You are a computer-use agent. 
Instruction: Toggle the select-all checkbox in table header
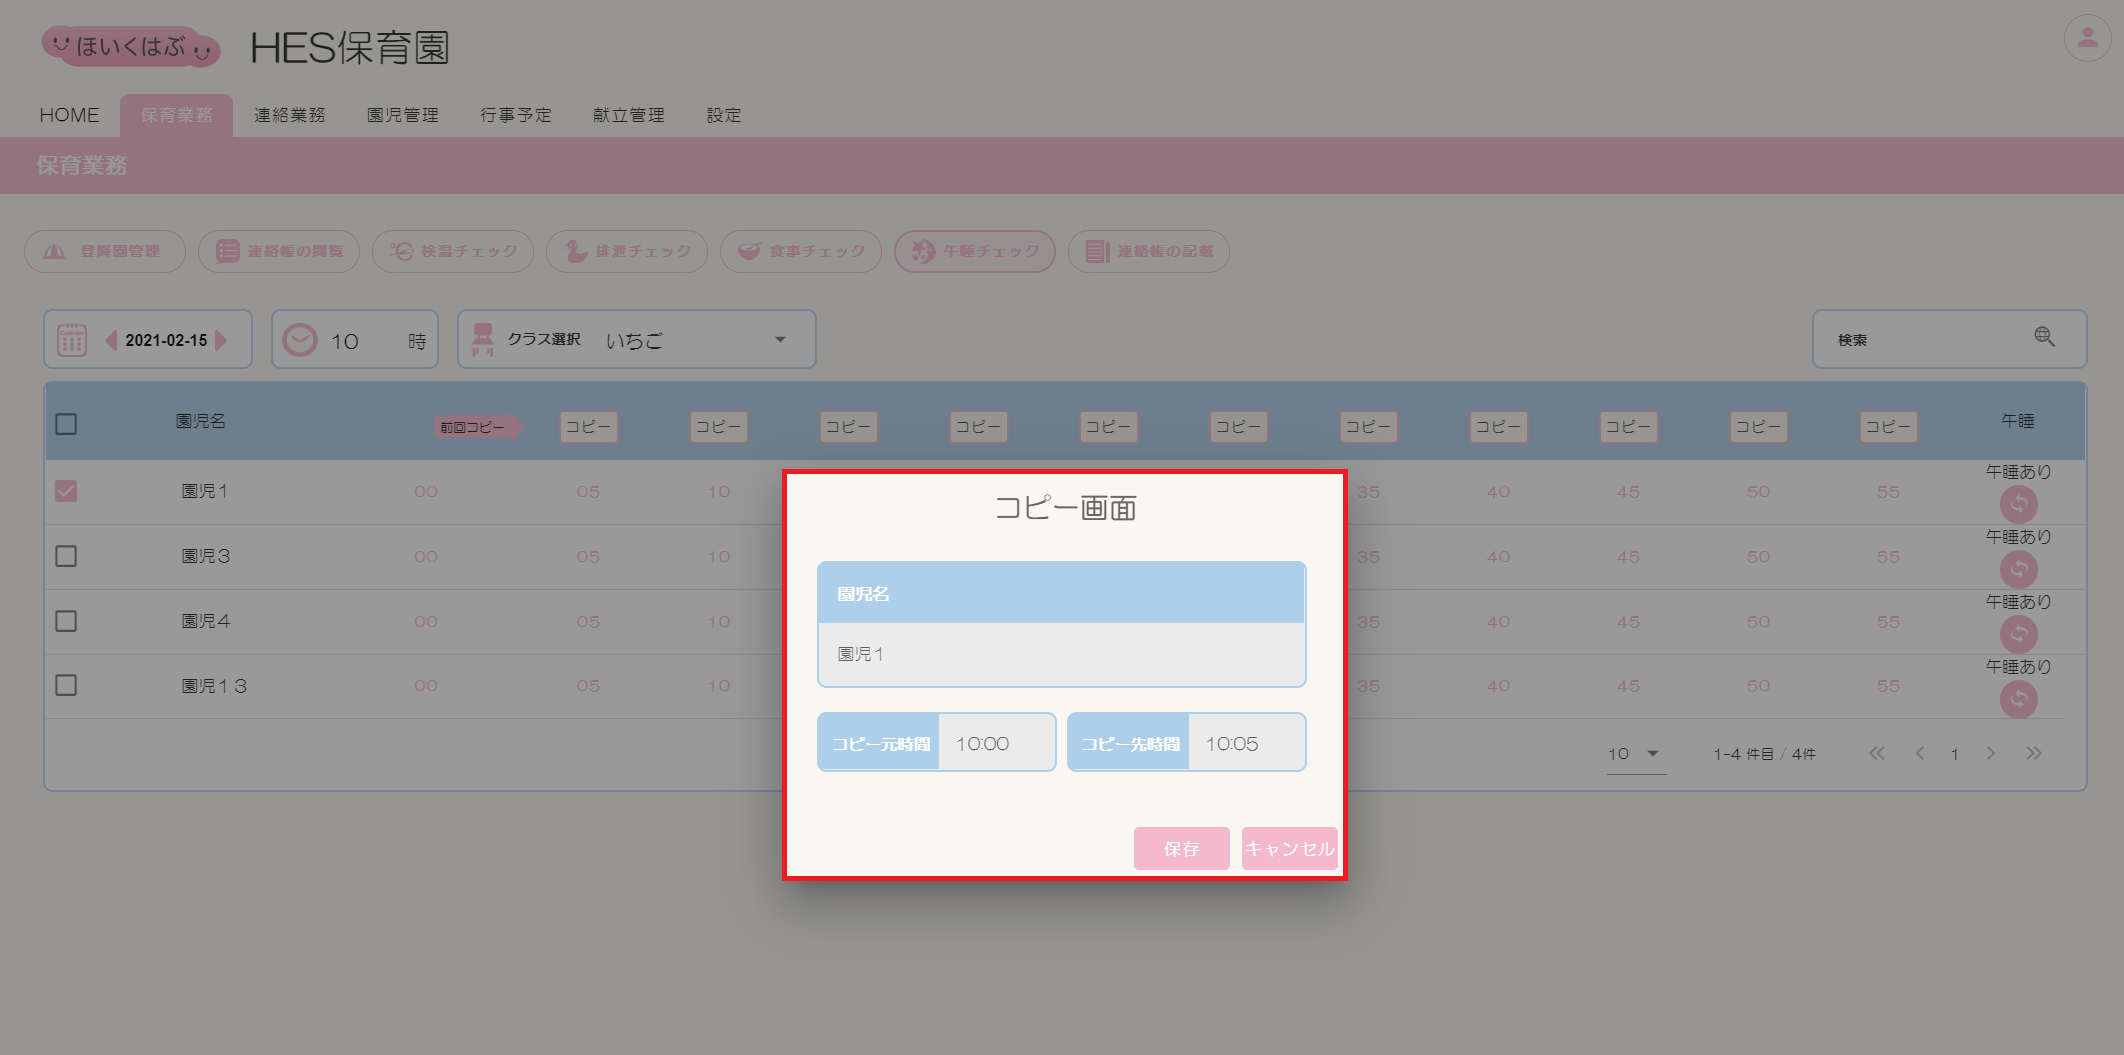click(66, 424)
